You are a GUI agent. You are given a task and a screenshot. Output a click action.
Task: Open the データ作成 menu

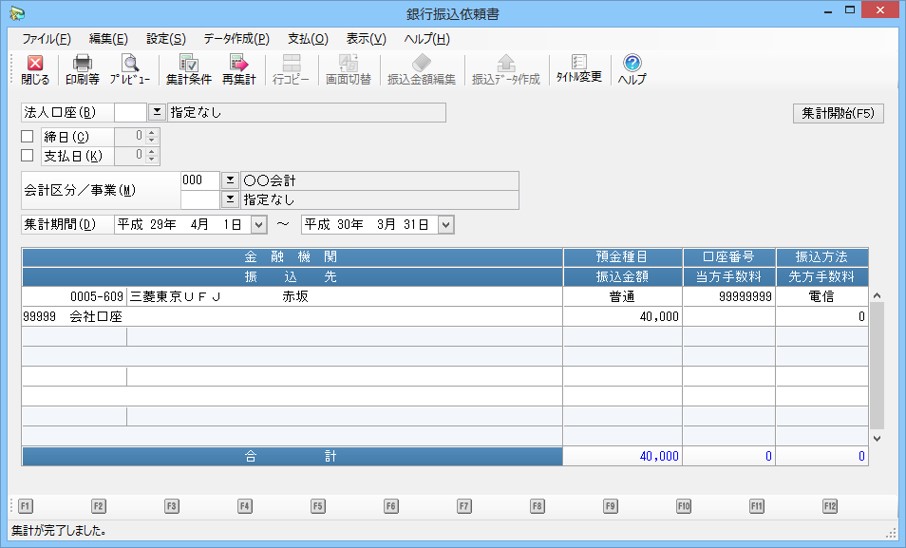[236, 39]
